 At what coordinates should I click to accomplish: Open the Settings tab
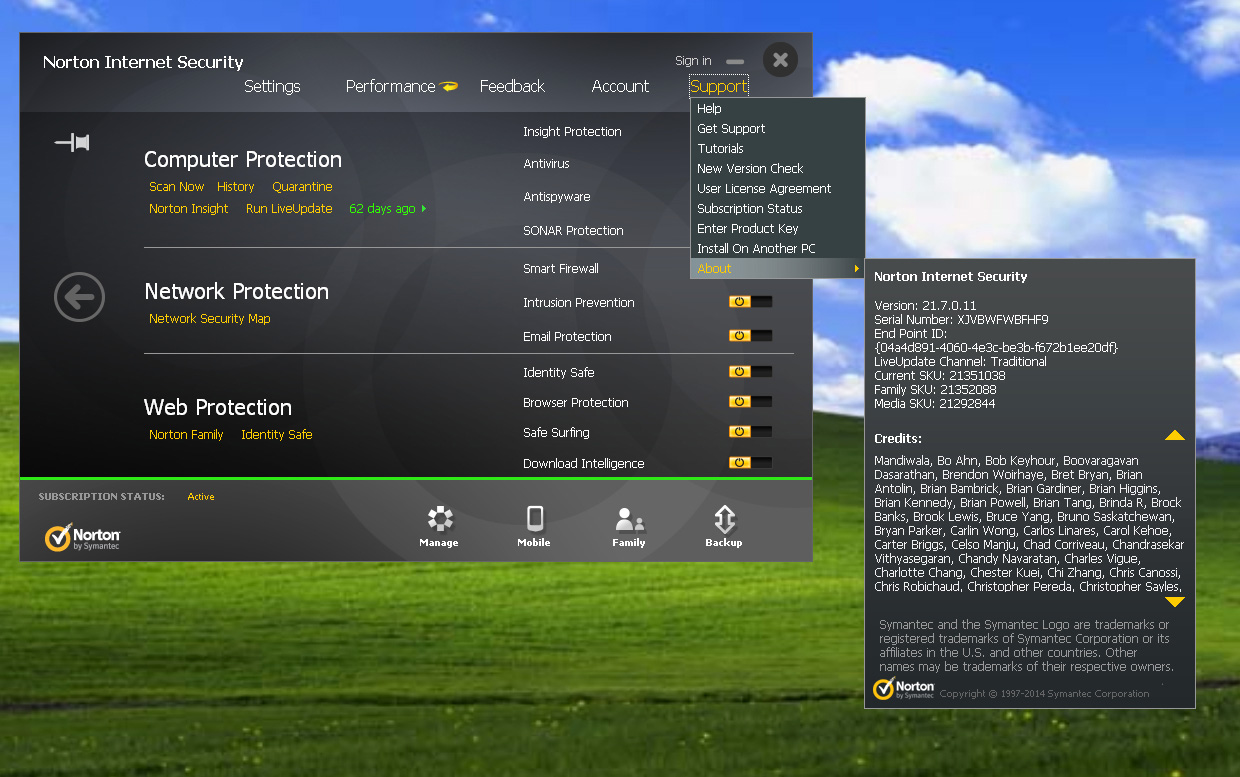point(272,86)
